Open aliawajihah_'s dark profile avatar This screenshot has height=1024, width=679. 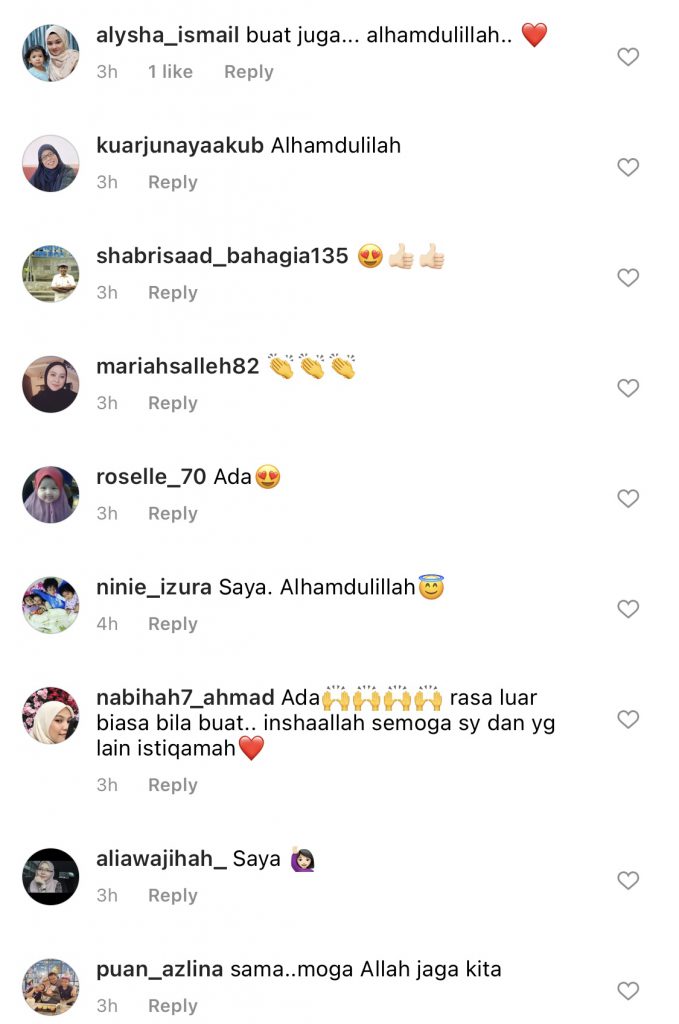pyautogui.click(x=51, y=876)
